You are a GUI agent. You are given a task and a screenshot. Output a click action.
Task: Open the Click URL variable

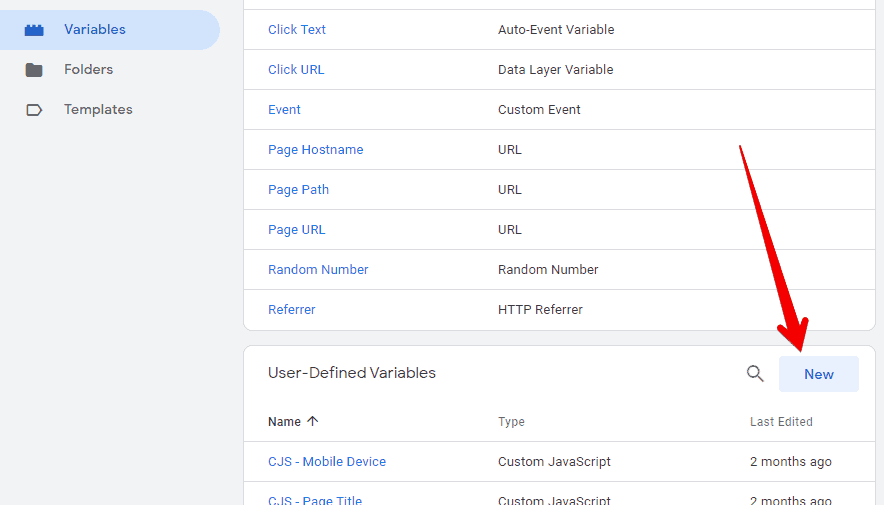[x=296, y=70]
